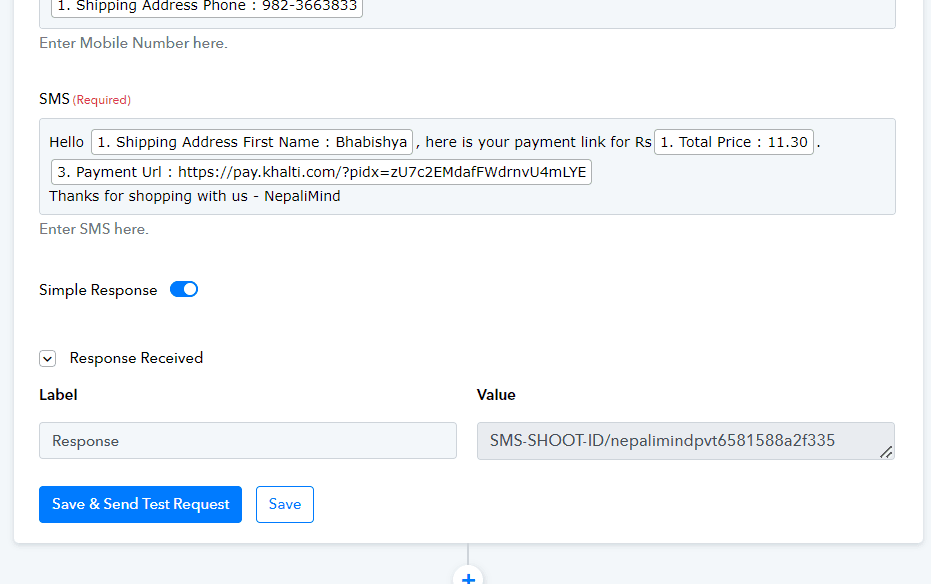
Task: Add a new step with plus icon
Action: [468, 578]
